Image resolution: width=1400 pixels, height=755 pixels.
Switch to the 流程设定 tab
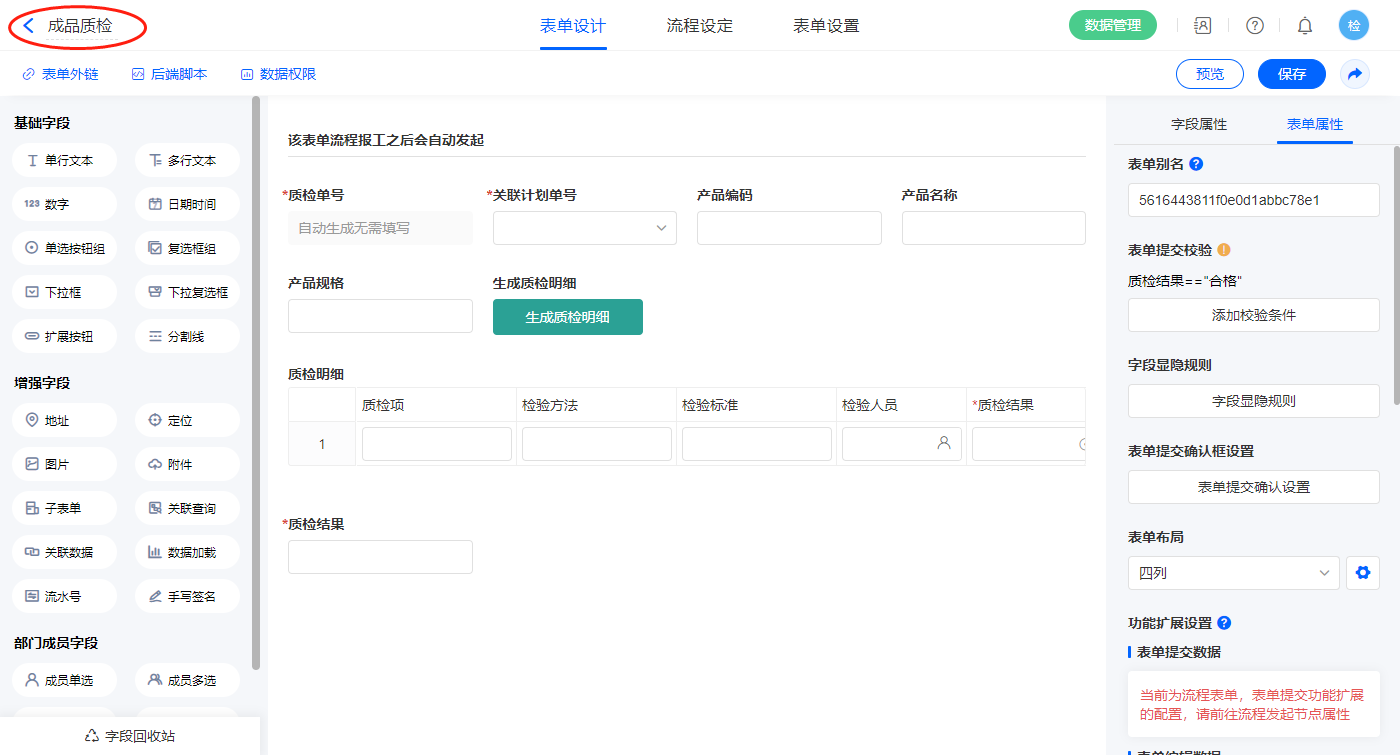click(x=700, y=26)
